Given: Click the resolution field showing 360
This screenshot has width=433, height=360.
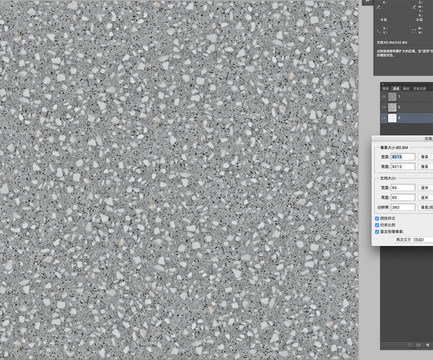Looking at the screenshot, I should point(403,207).
